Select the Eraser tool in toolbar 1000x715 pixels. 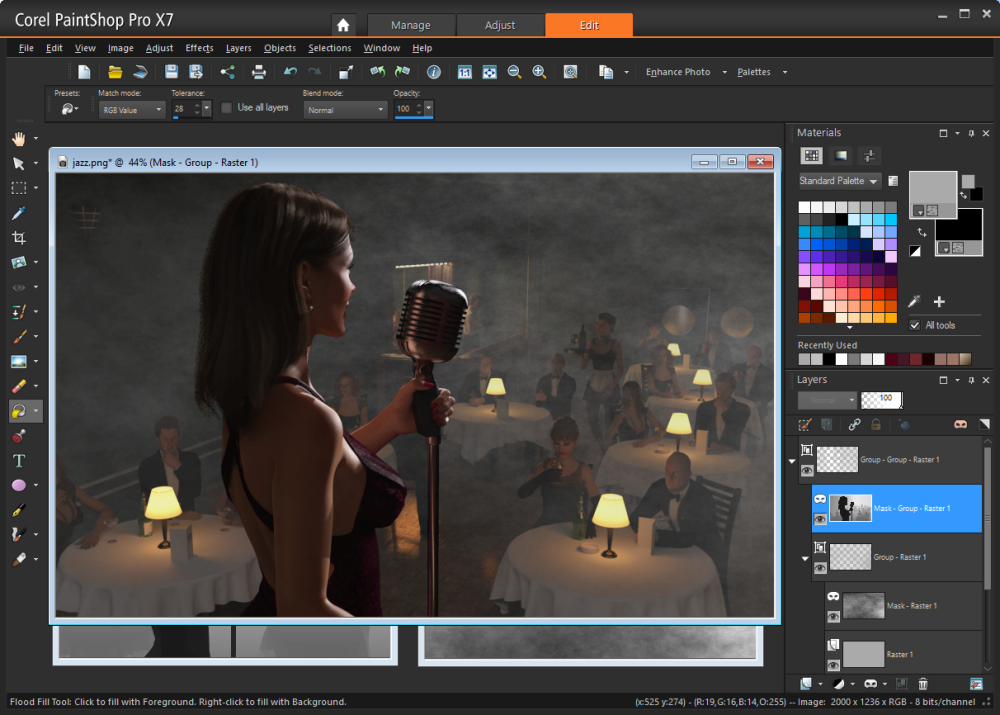coord(18,387)
